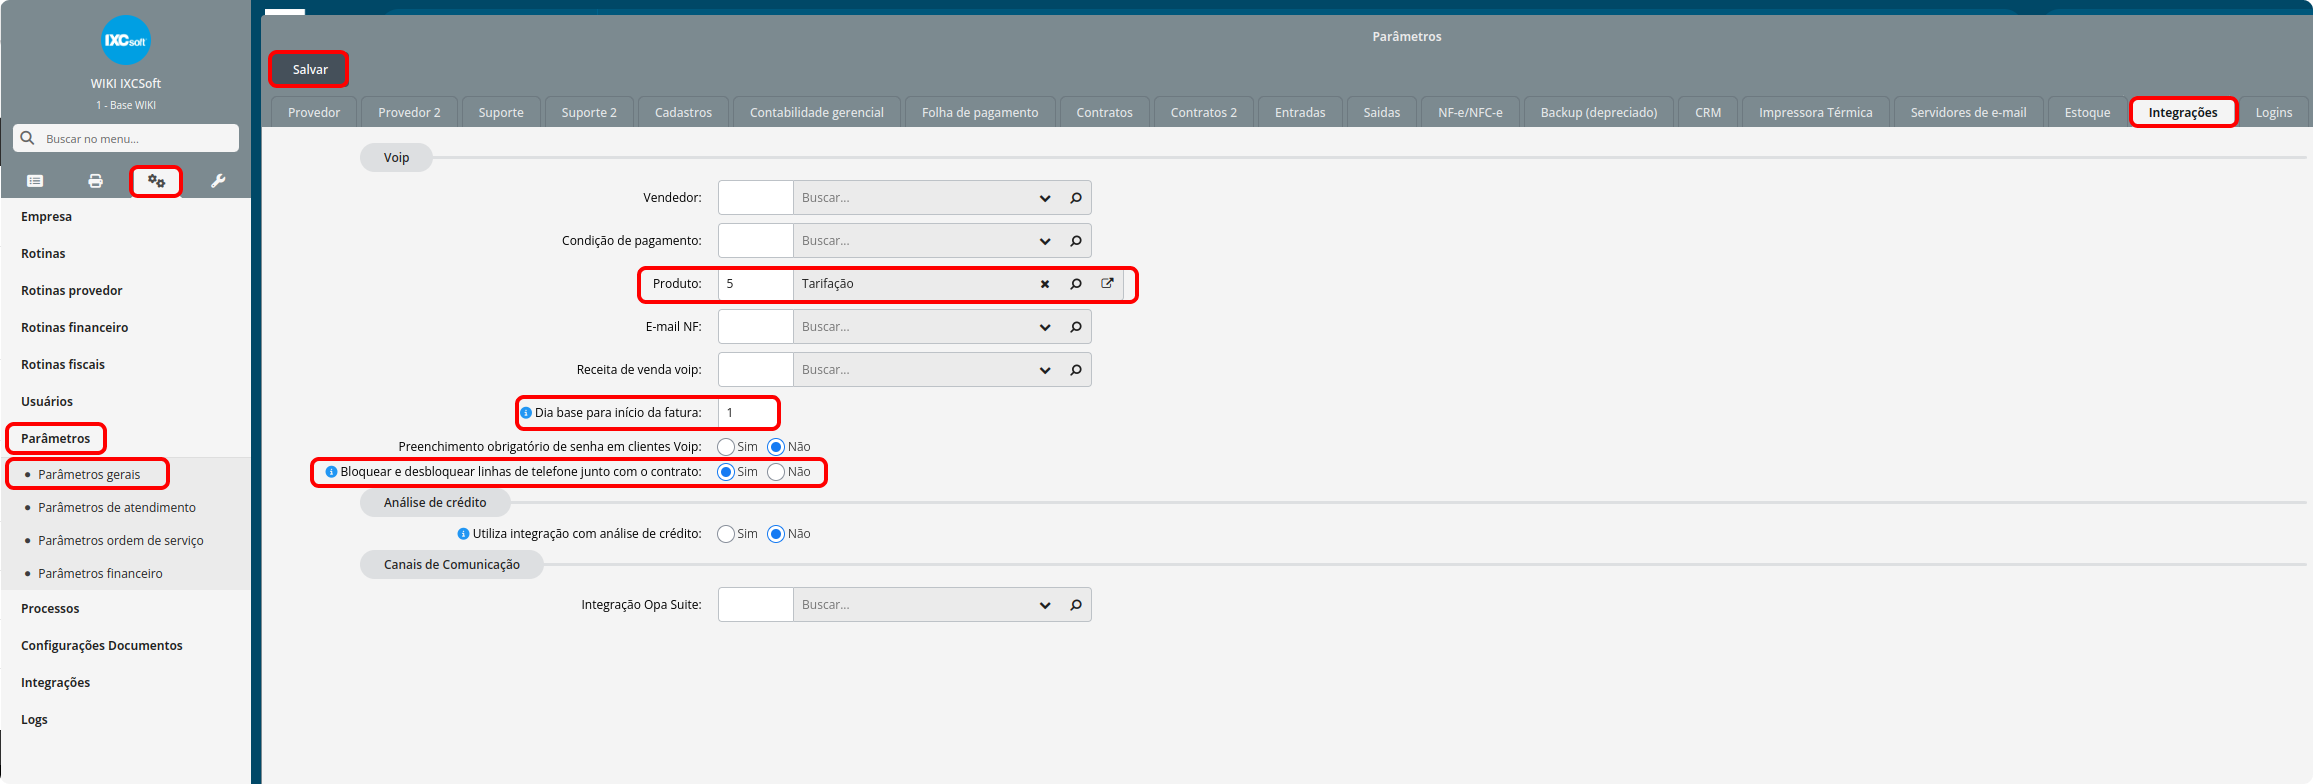Open the wrench tools sidebar icon
2313x784 pixels.
[x=218, y=181]
